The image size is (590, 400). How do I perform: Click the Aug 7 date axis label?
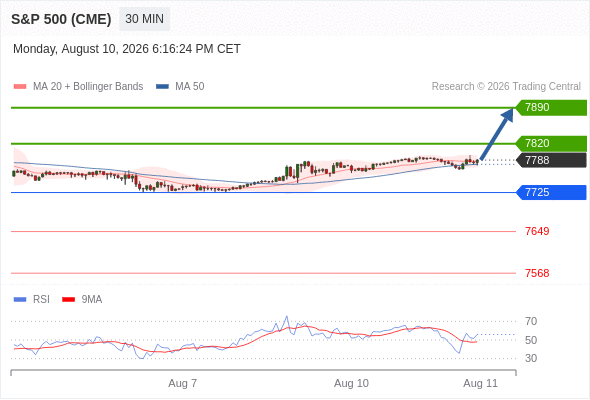pyautogui.click(x=182, y=383)
